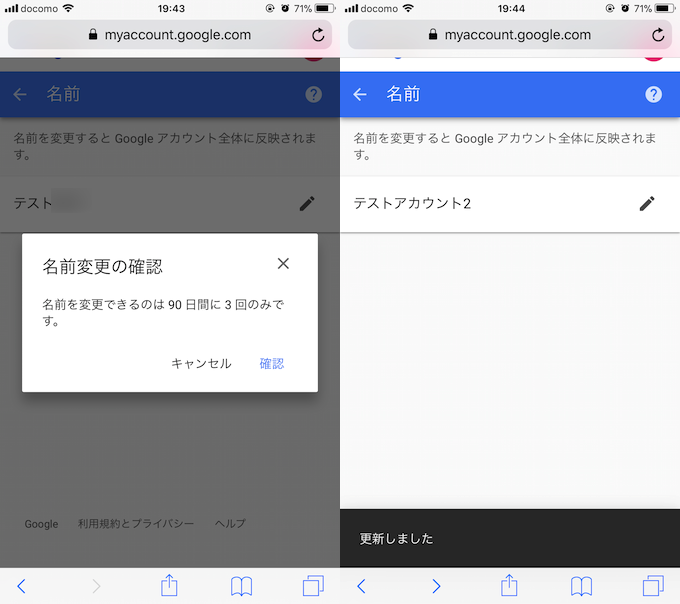Go back using the arrow next to 名前 on right screen
Image resolution: width=680 pixels, height=604 pixels.
click(x=360, y=95)
